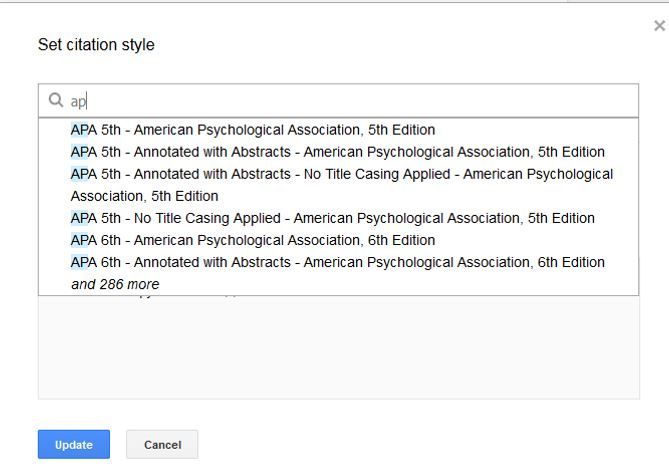Close the Set citation style dialog
Screen dimensions: 669x469
(x=659, y=26)
